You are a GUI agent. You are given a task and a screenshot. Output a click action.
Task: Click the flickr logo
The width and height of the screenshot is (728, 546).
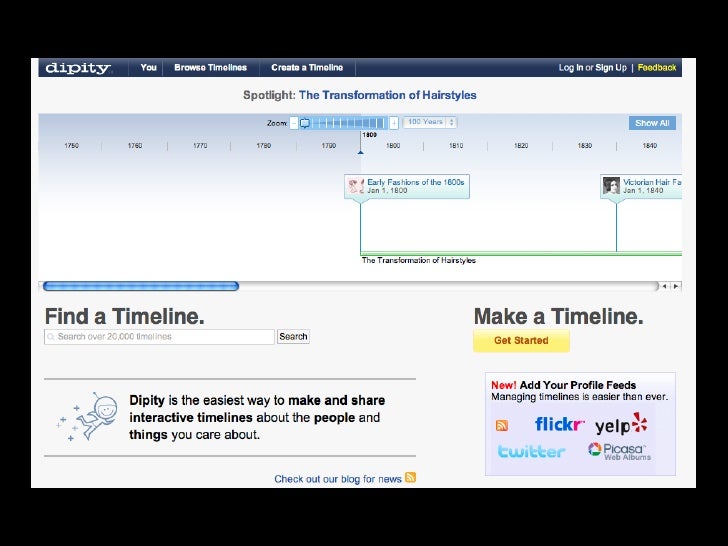559,424
